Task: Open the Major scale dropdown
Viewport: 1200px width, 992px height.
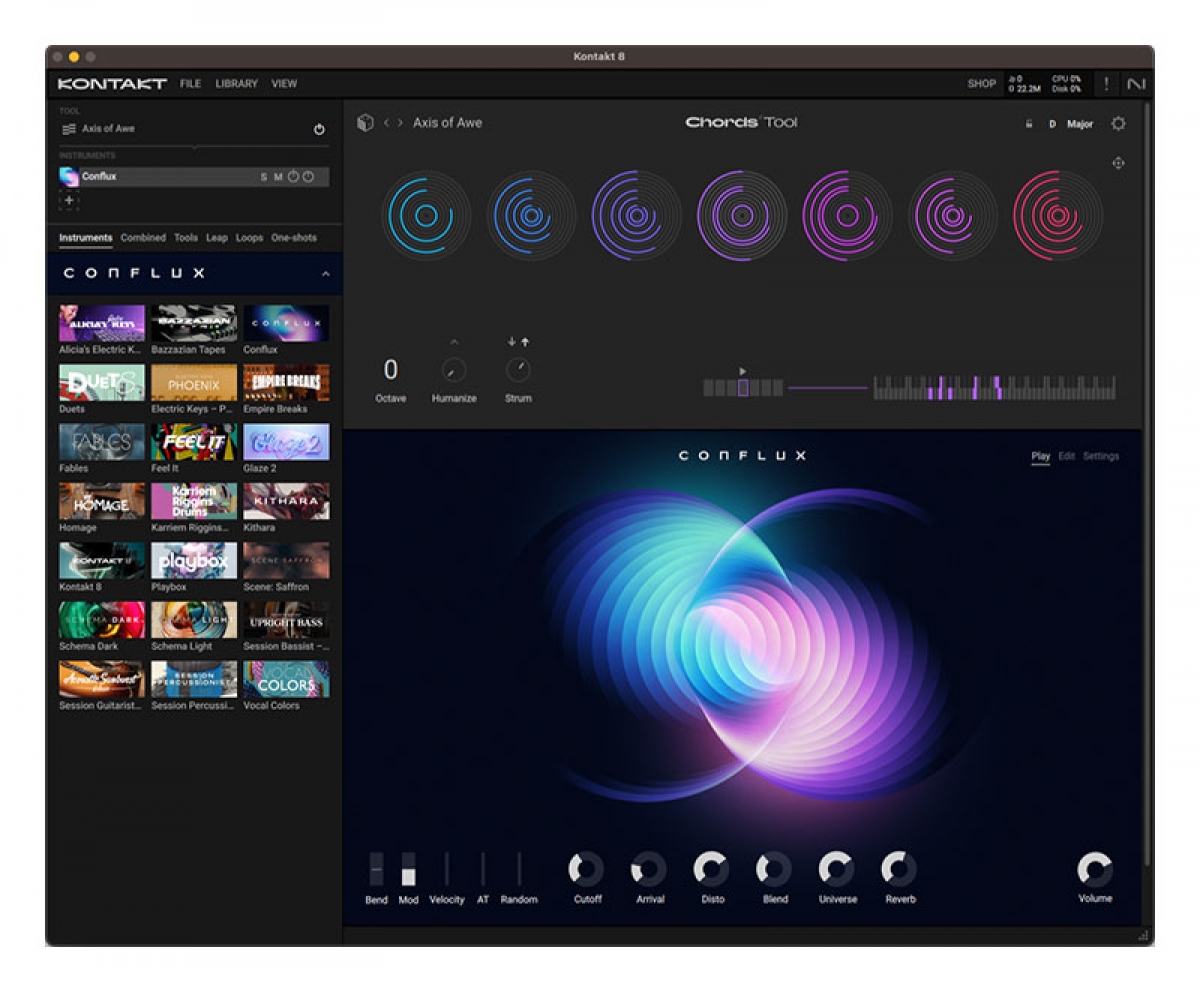Action: [1080, 125]
